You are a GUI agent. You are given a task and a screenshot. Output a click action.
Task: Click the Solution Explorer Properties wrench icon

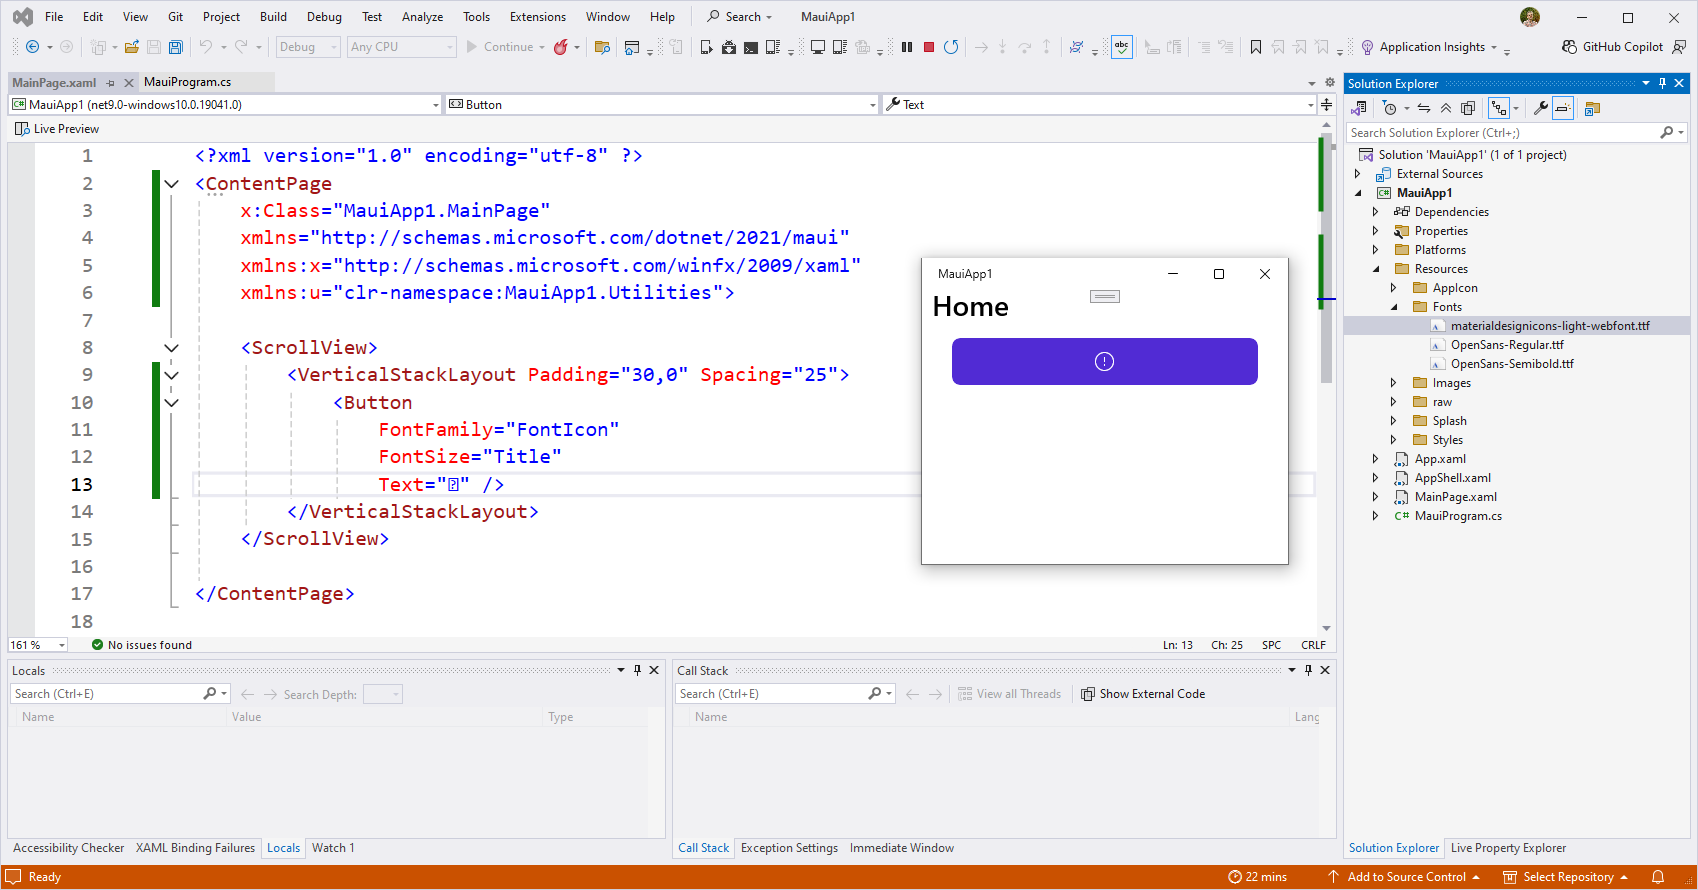click(x=1541, y=108)
